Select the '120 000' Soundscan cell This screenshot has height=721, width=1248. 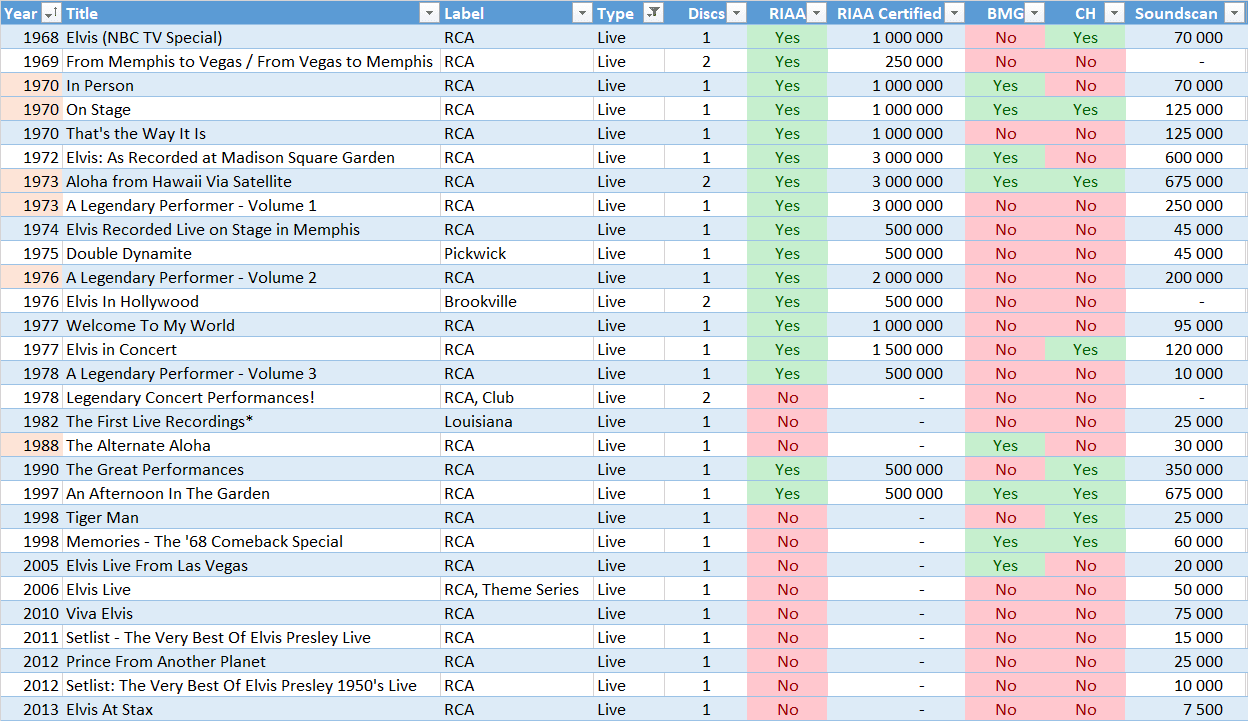pos(1186,349)
